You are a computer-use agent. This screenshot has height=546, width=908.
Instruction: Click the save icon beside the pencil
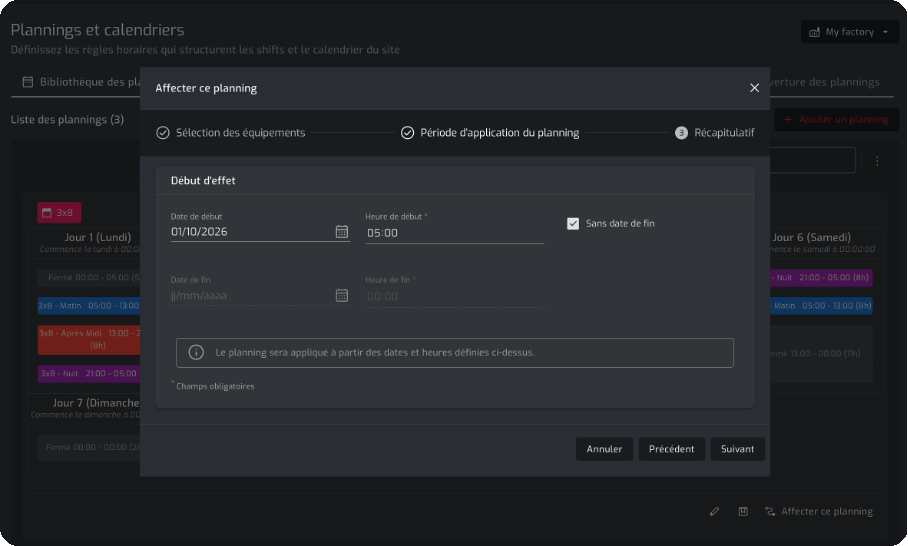pos(743,511)
